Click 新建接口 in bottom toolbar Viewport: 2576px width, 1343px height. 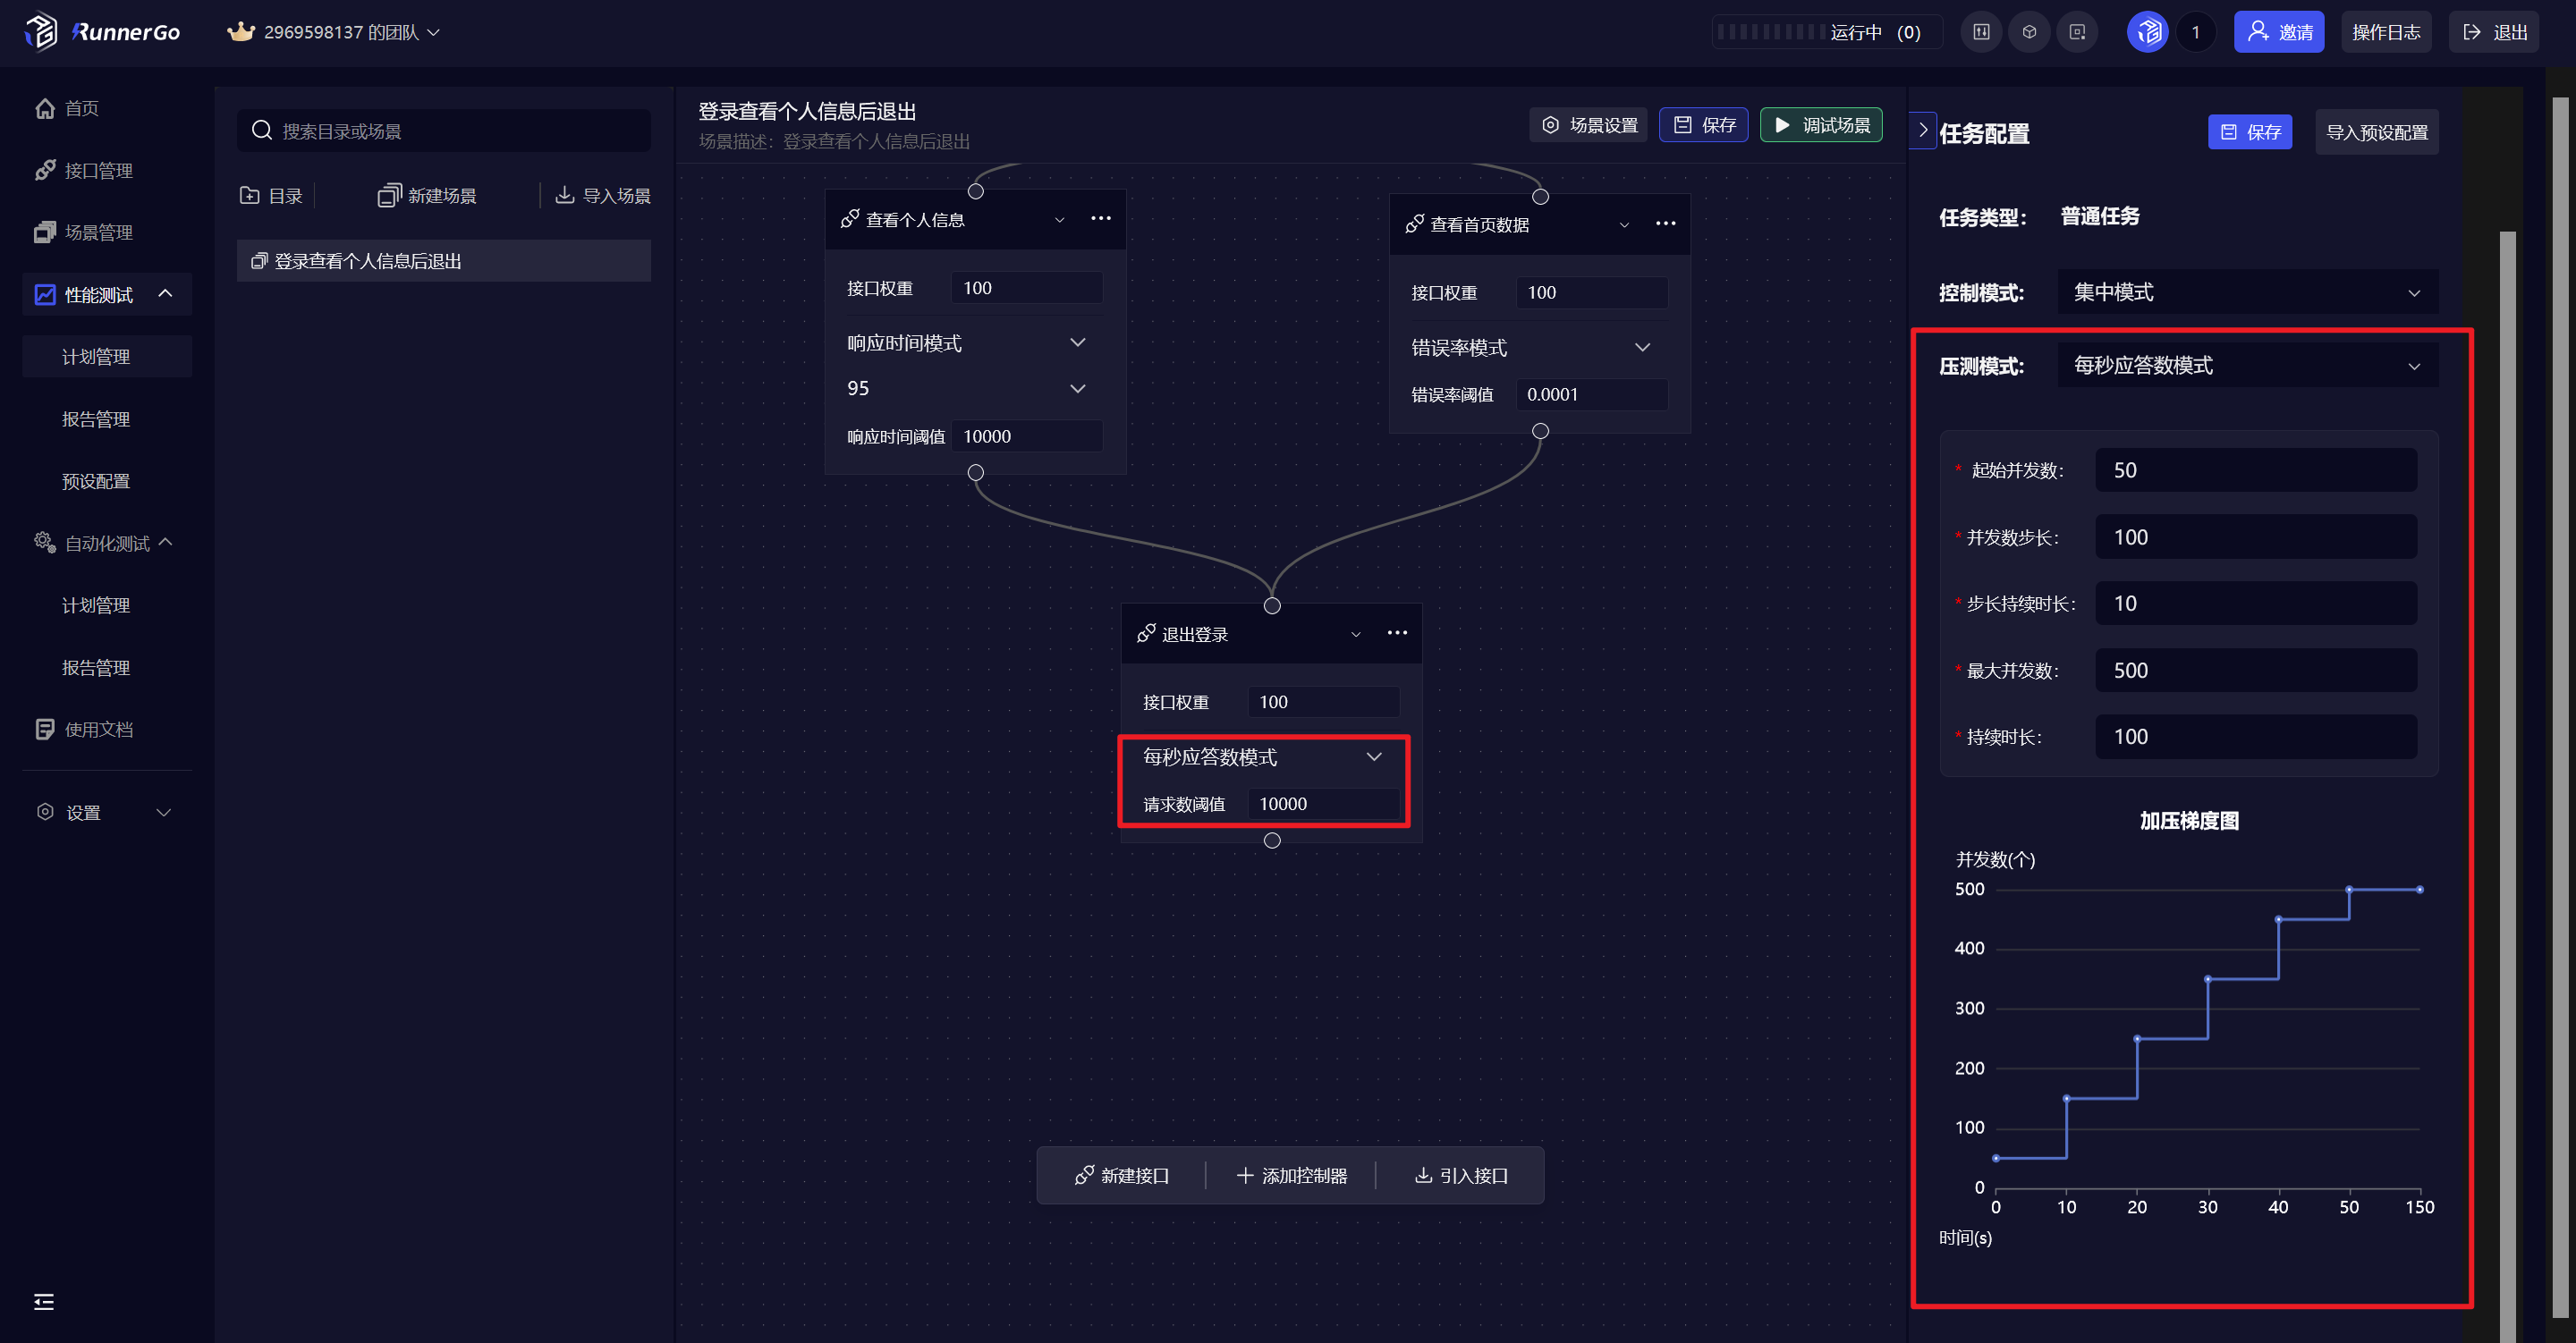[x=1122, y=1175]
